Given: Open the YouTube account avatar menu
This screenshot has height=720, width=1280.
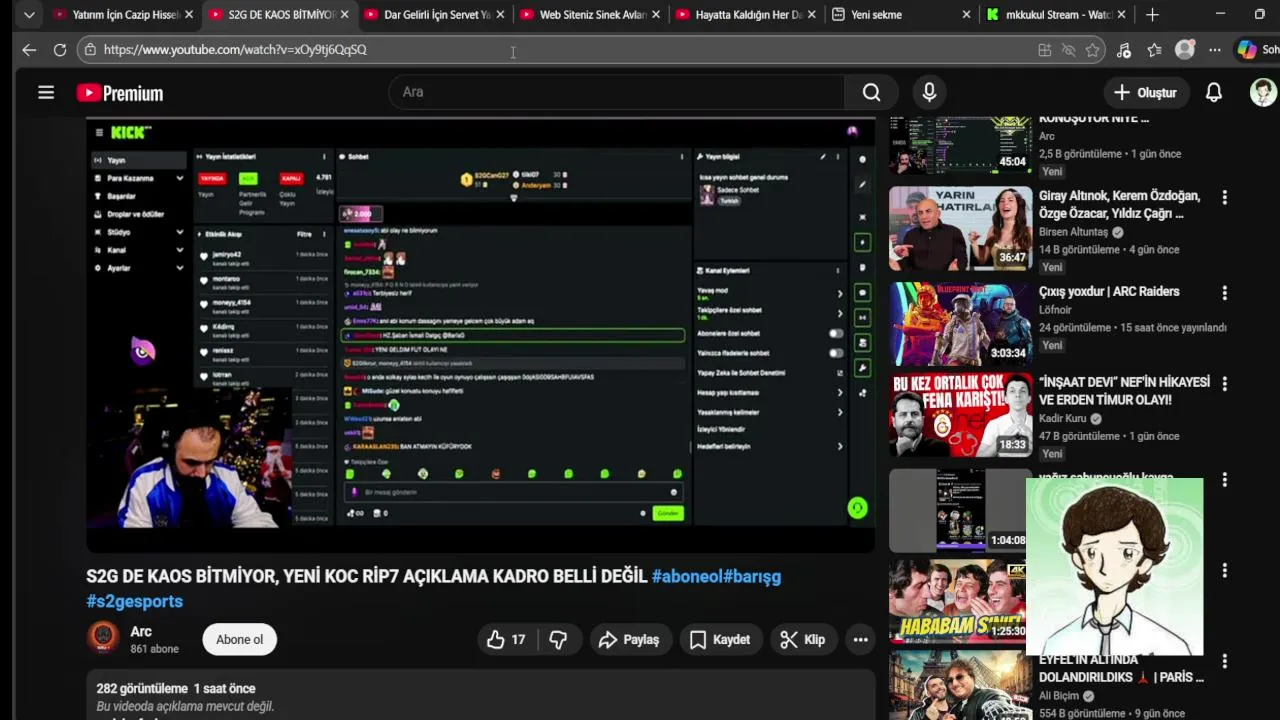Looking at the screenshot, I should click(x=1263, y=92).
